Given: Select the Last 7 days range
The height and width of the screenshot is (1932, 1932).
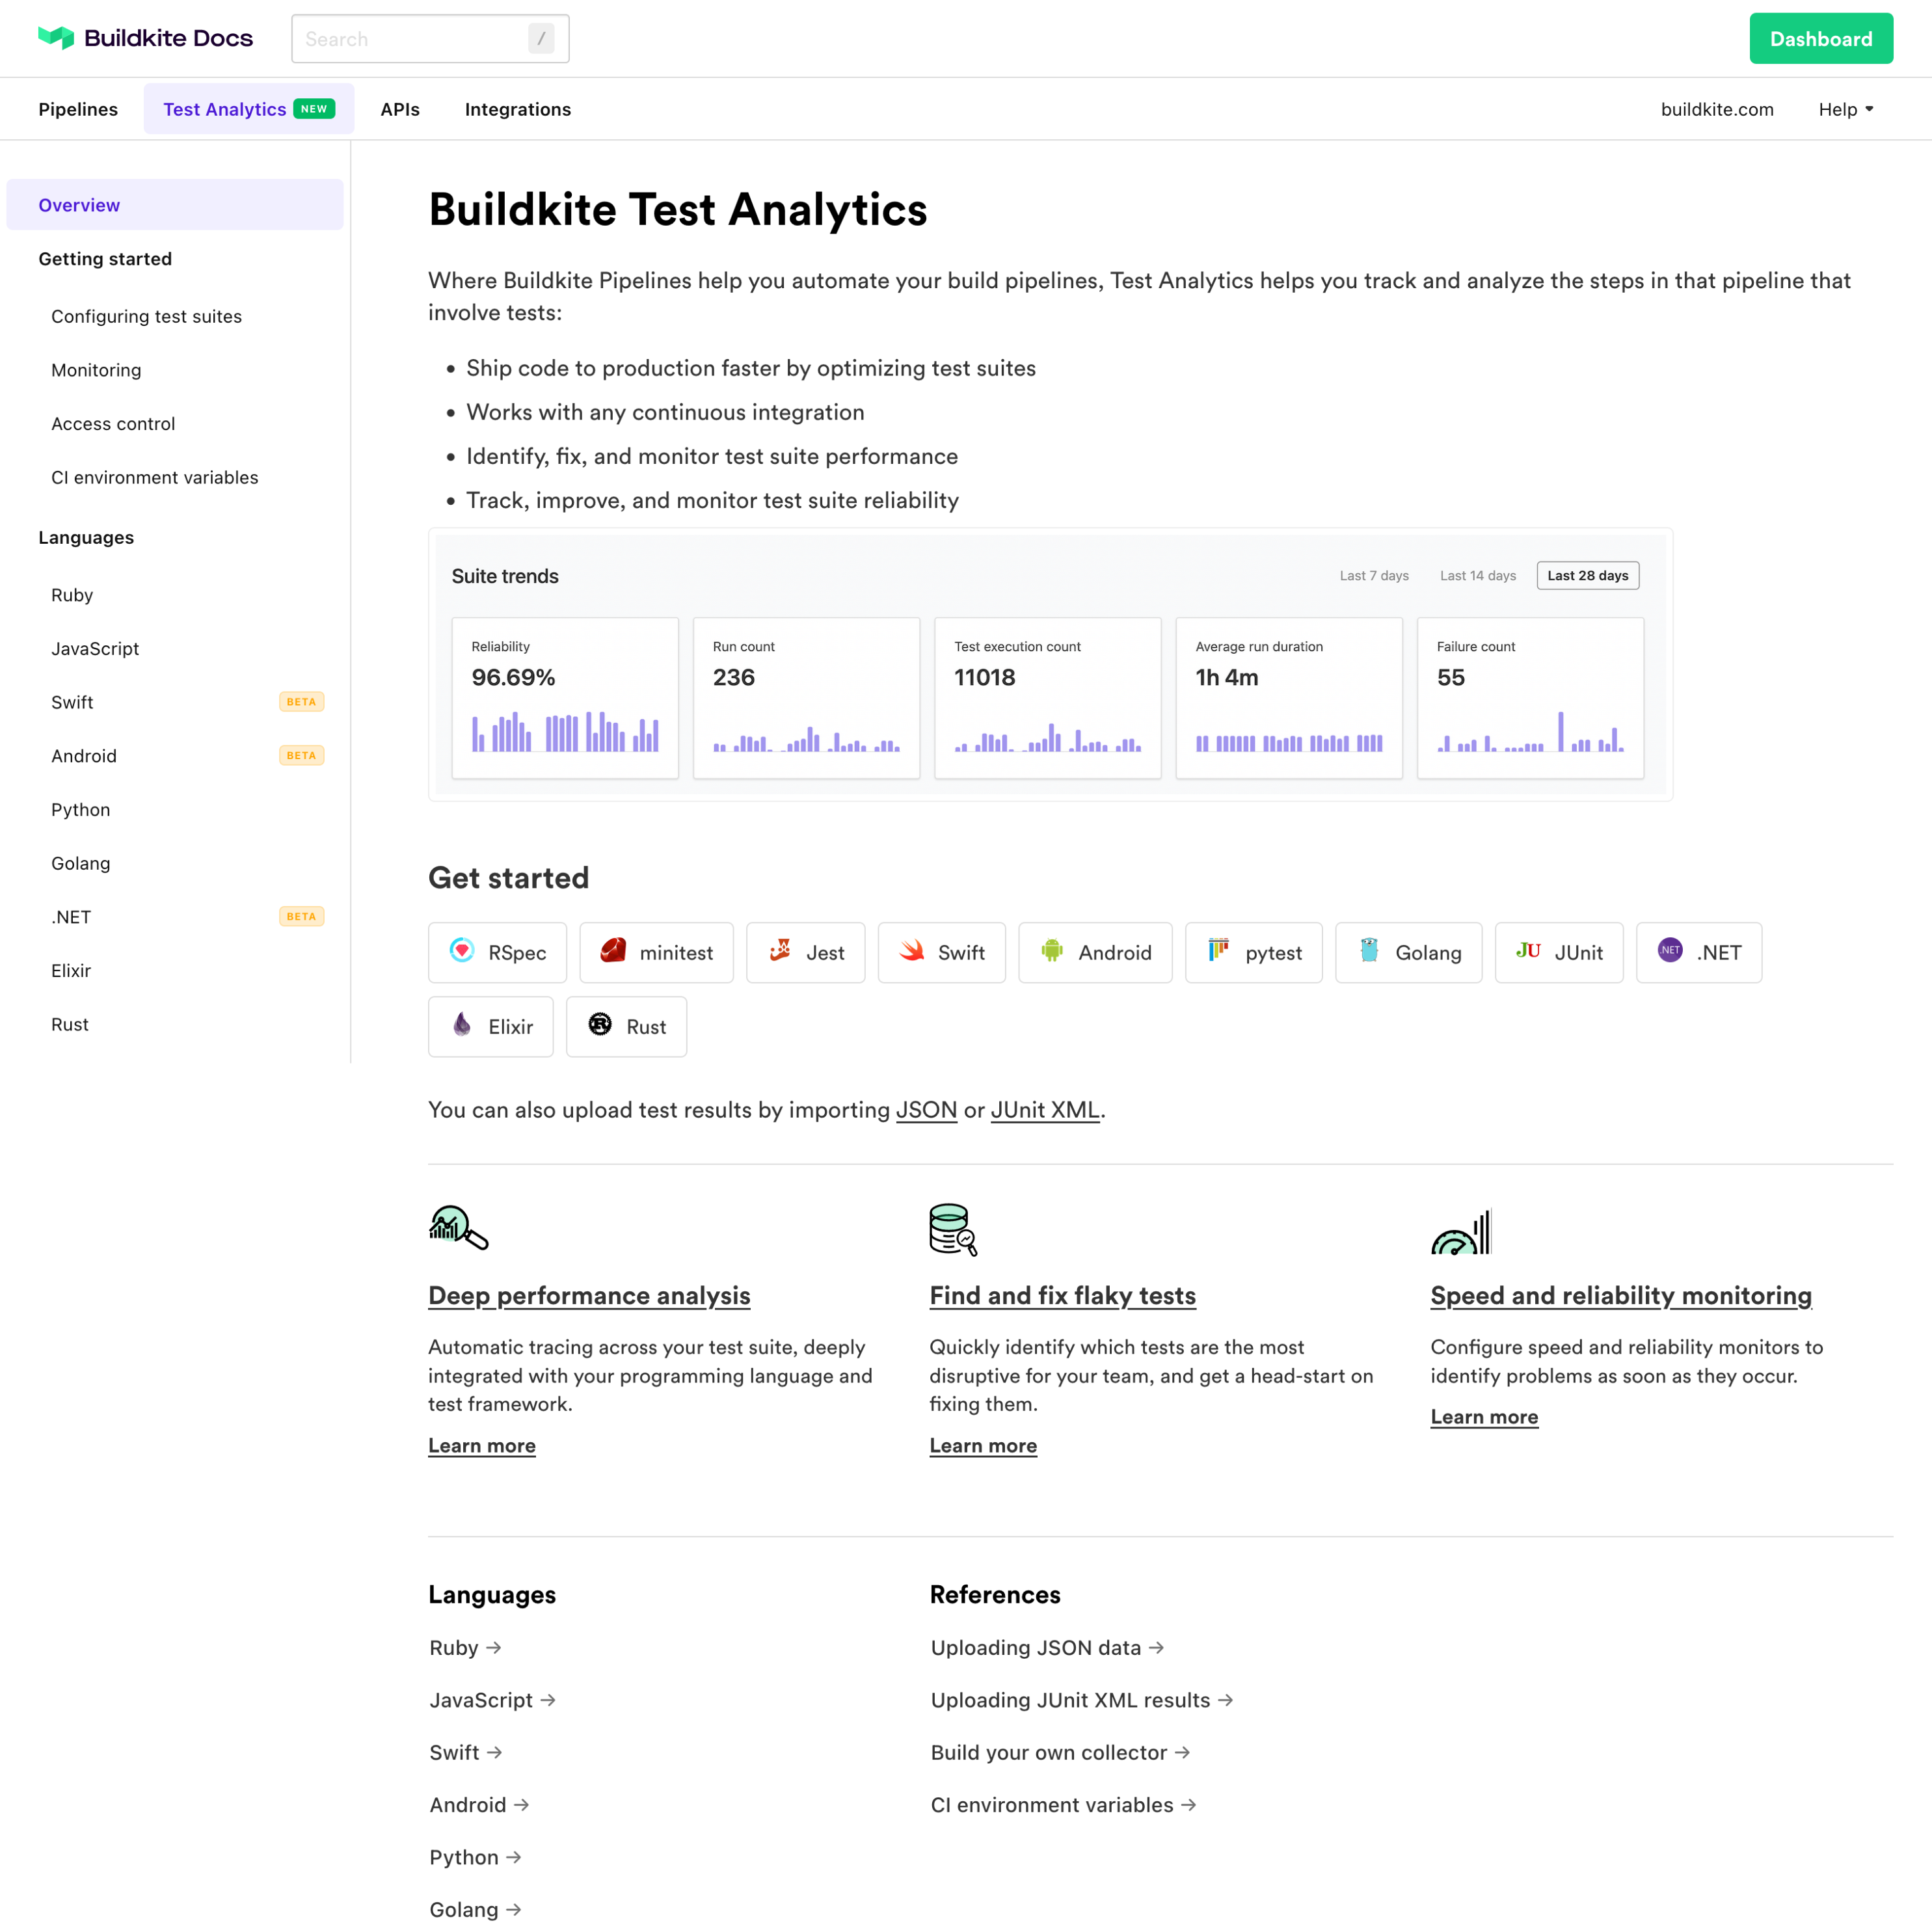Looking at the screenshot, I should tap(1374, 576).
